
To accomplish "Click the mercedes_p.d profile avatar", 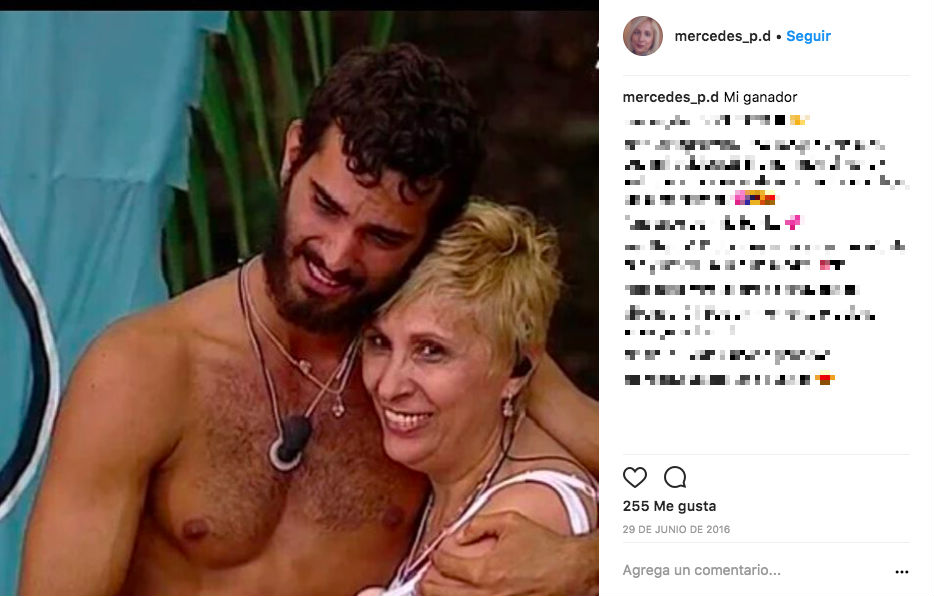I will pyautogui.click(x=643, y=36).
